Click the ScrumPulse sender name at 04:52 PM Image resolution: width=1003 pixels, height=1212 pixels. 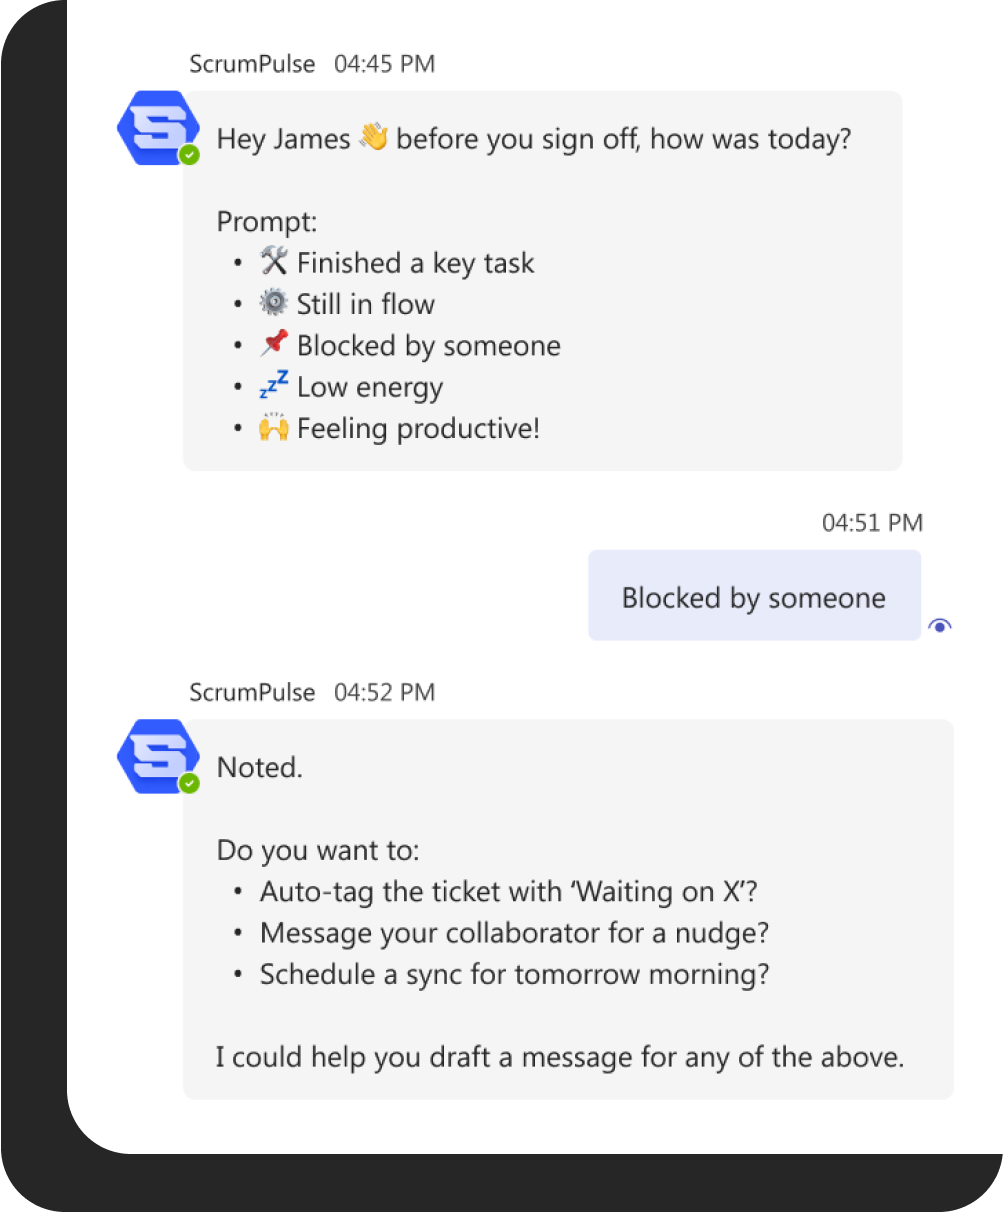252,692
